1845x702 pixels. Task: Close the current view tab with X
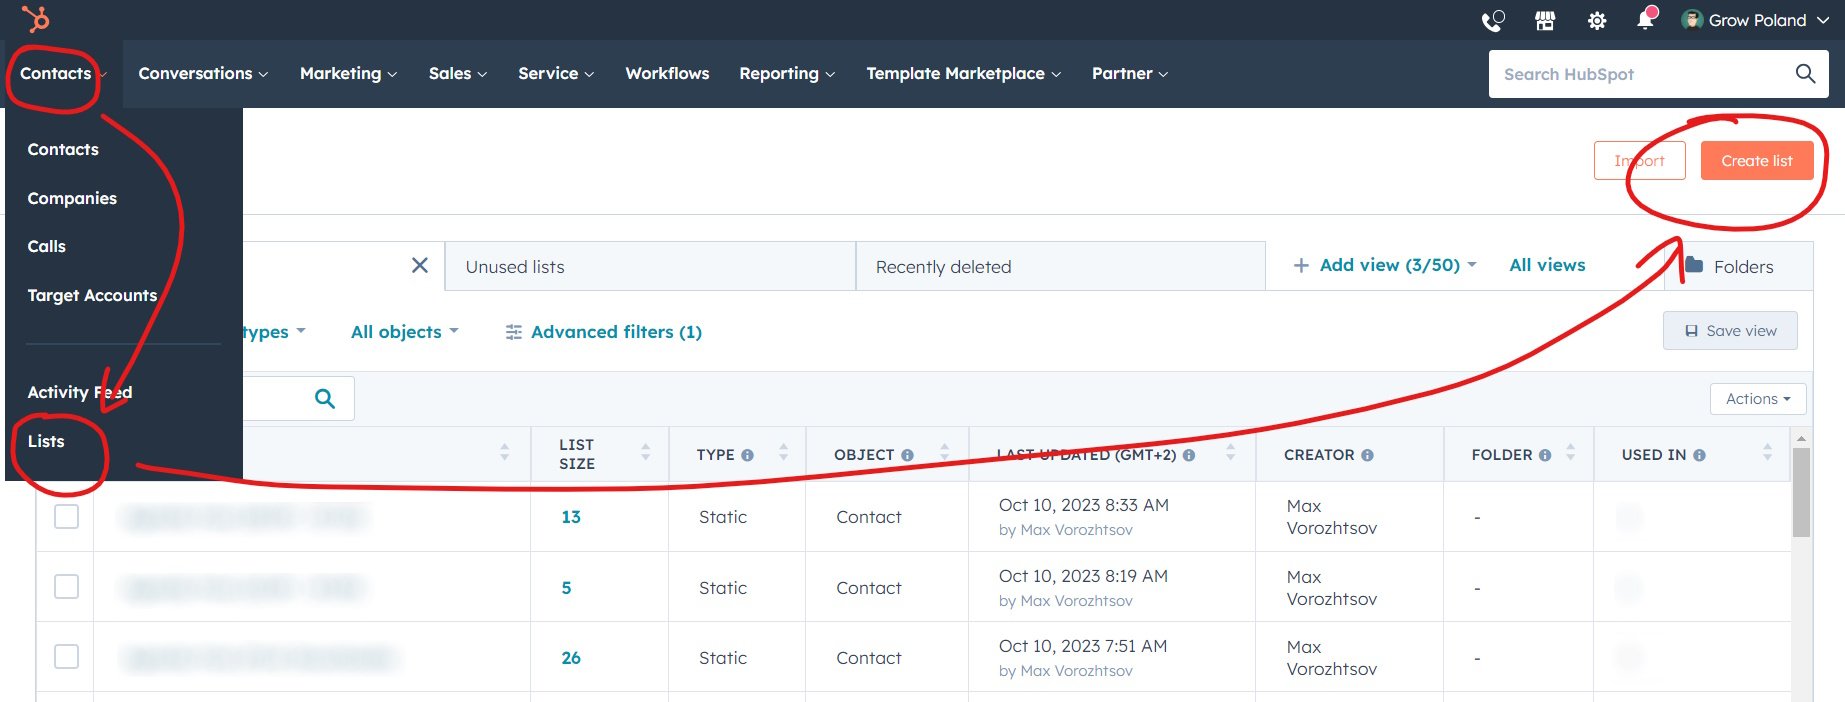pyautogui.click(x=420, y=265)
